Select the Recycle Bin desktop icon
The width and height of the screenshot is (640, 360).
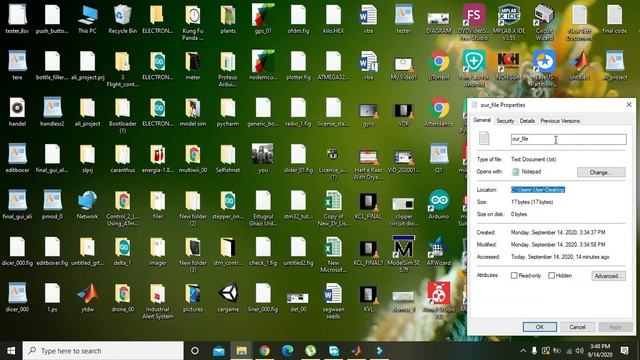coord(122,19)
